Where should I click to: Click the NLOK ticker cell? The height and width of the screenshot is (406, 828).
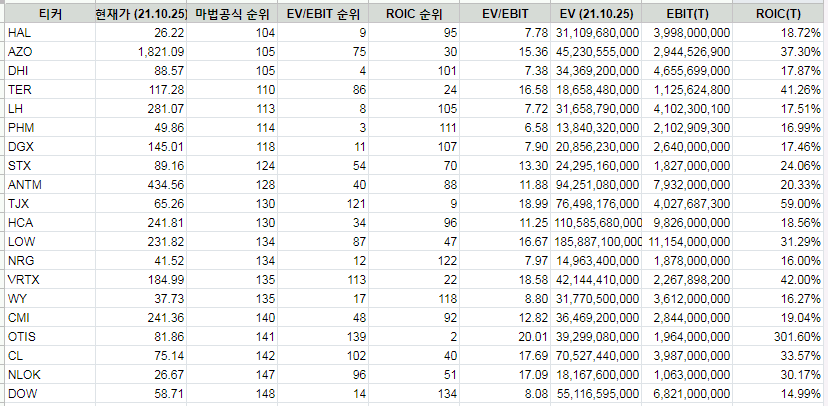click(x=50, y=375)
